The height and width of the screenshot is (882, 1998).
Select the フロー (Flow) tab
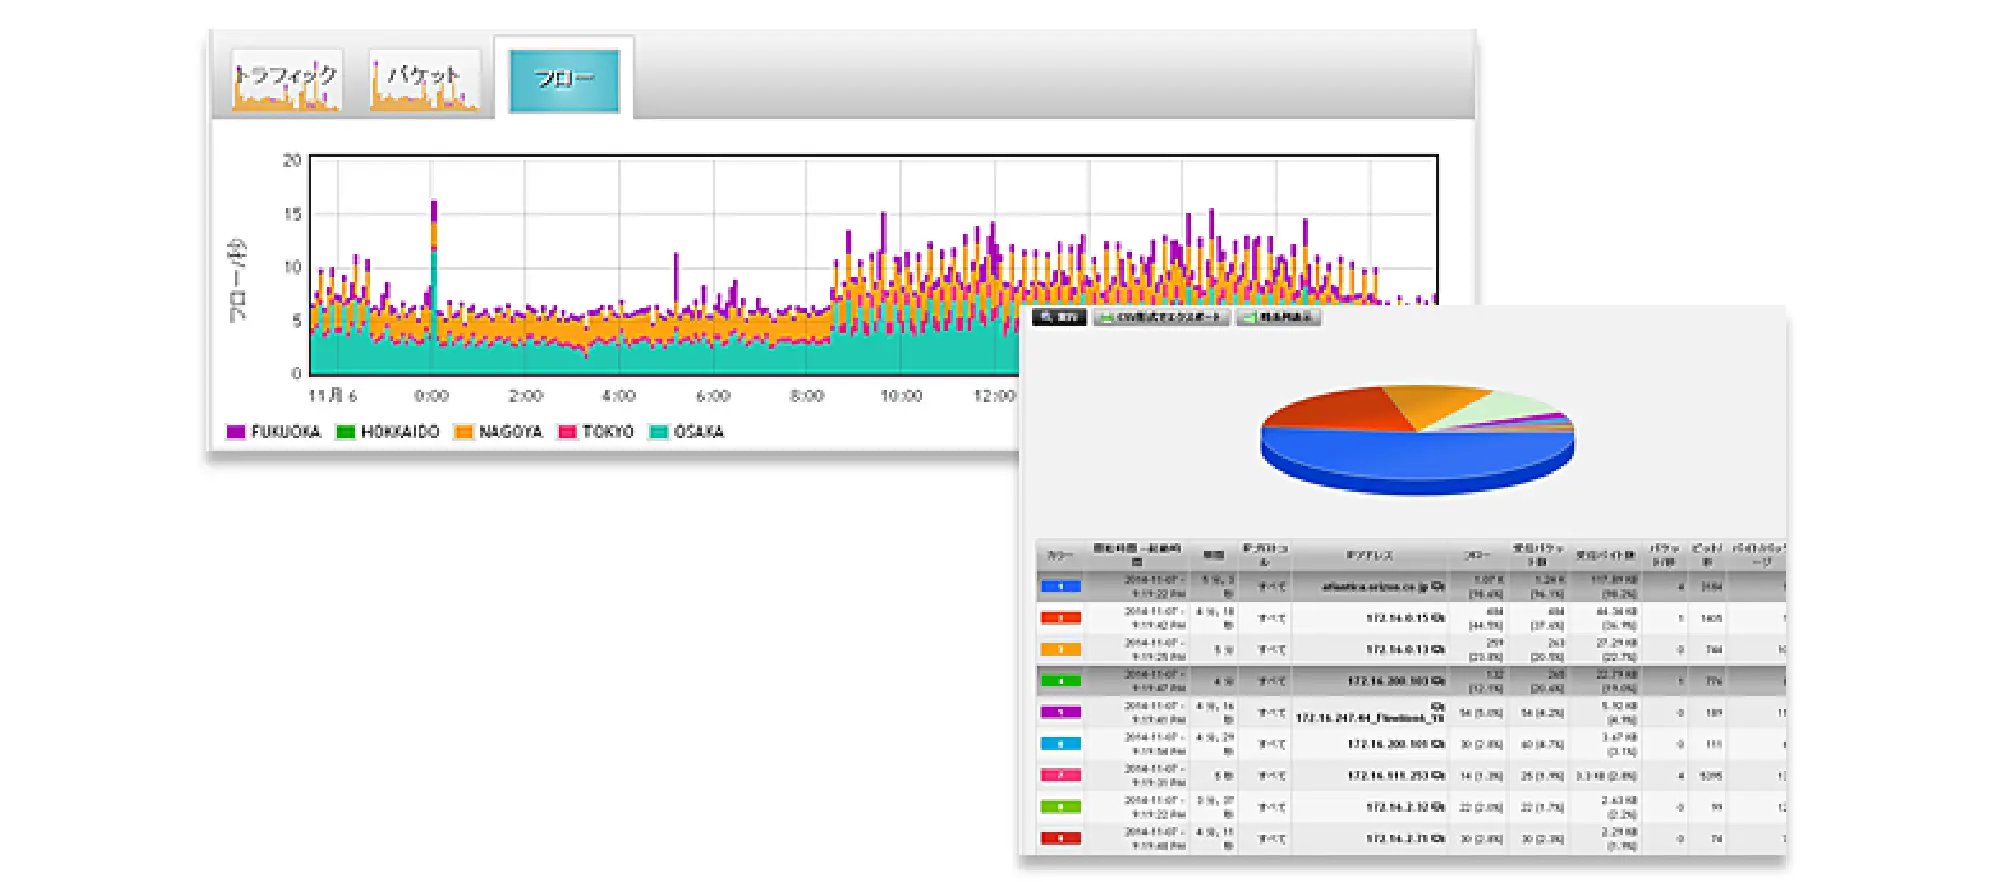point(564,80)
